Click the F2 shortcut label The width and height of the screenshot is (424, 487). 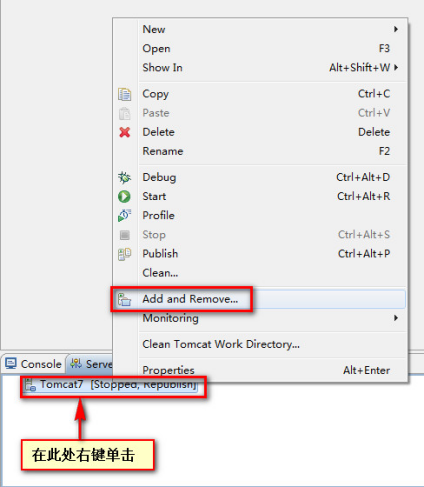click(384, 151)
